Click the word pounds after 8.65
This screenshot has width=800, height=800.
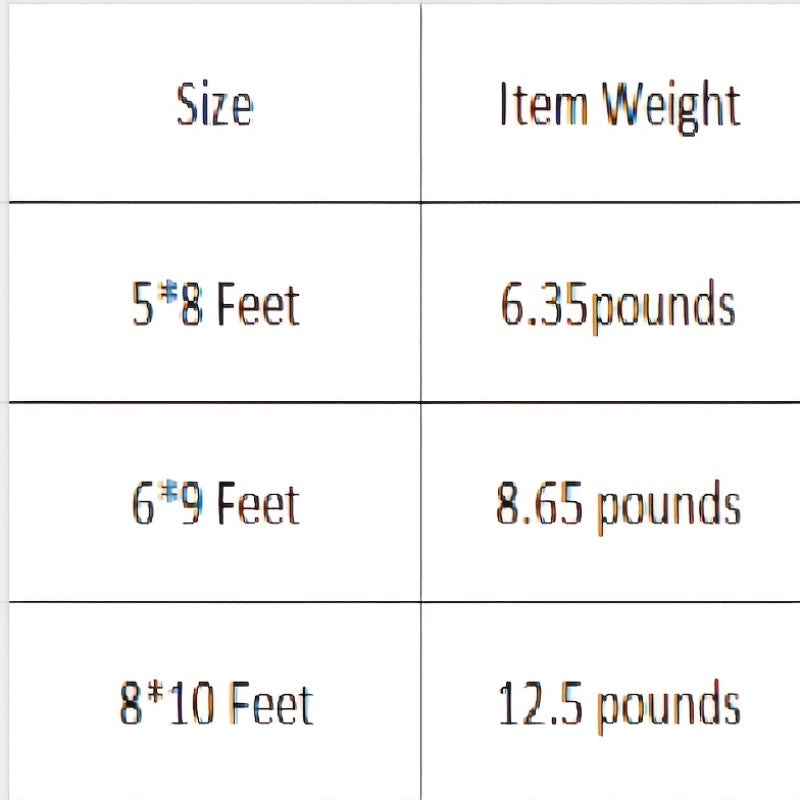coord(669,507)
